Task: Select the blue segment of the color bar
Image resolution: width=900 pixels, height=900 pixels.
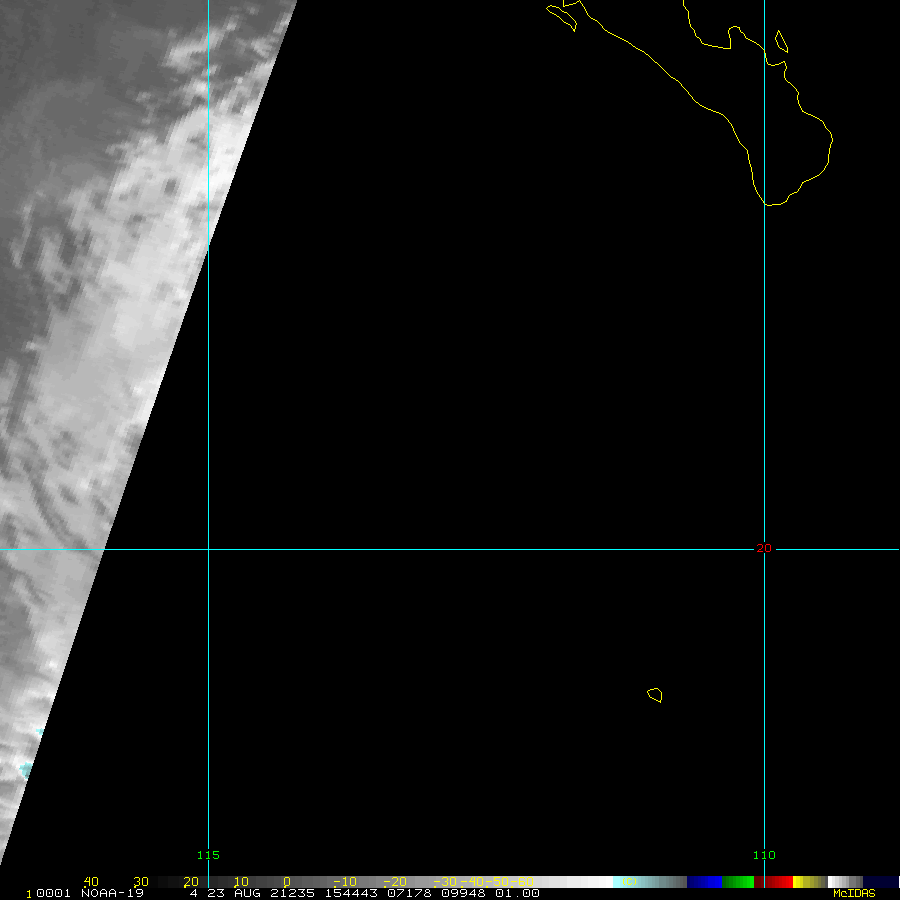Action: point(704,882)
